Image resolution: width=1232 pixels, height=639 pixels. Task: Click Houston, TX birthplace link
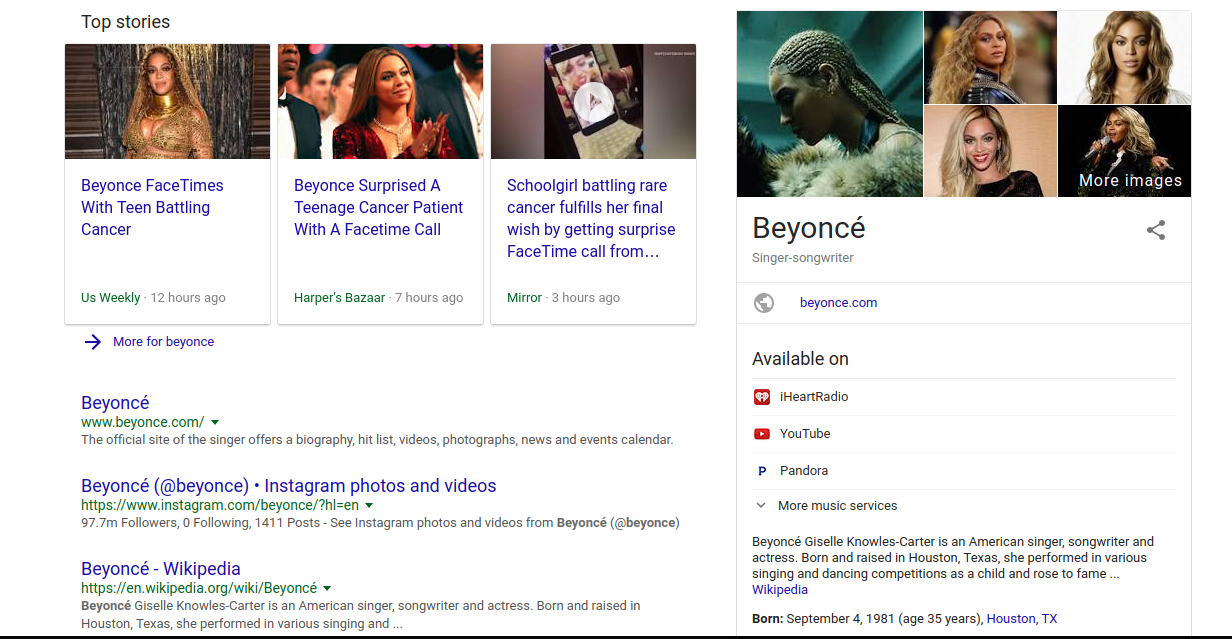tap(1022, 619)
